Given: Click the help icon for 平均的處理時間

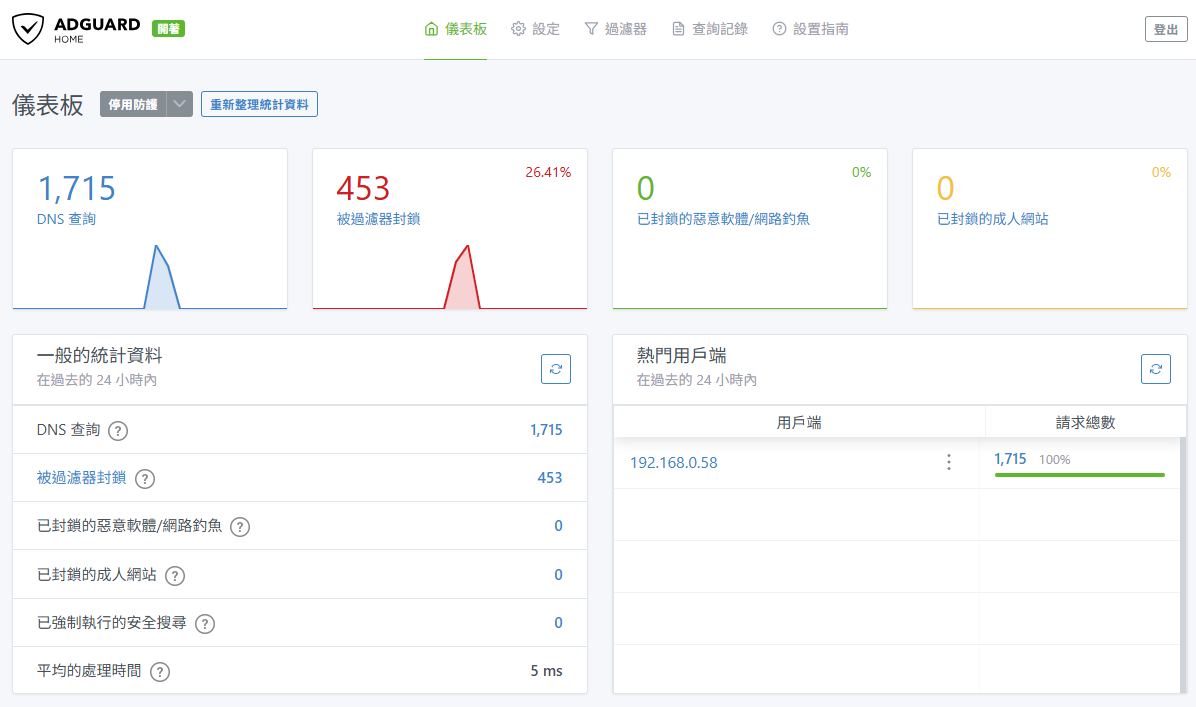Looking at the screenshot, I should pos(159,672).
